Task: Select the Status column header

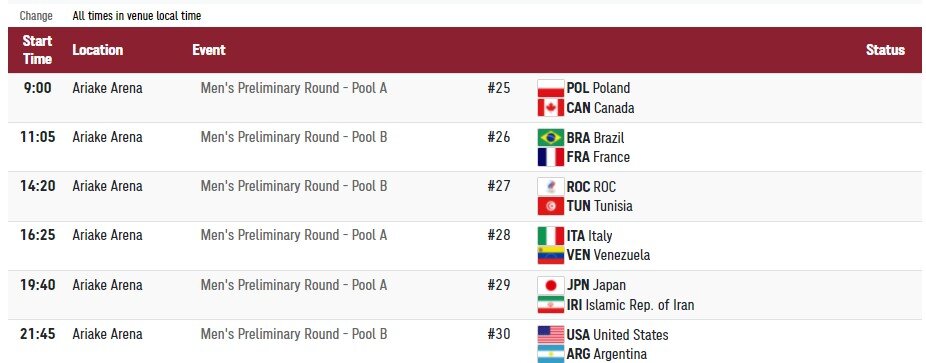Action: point(885,50)
